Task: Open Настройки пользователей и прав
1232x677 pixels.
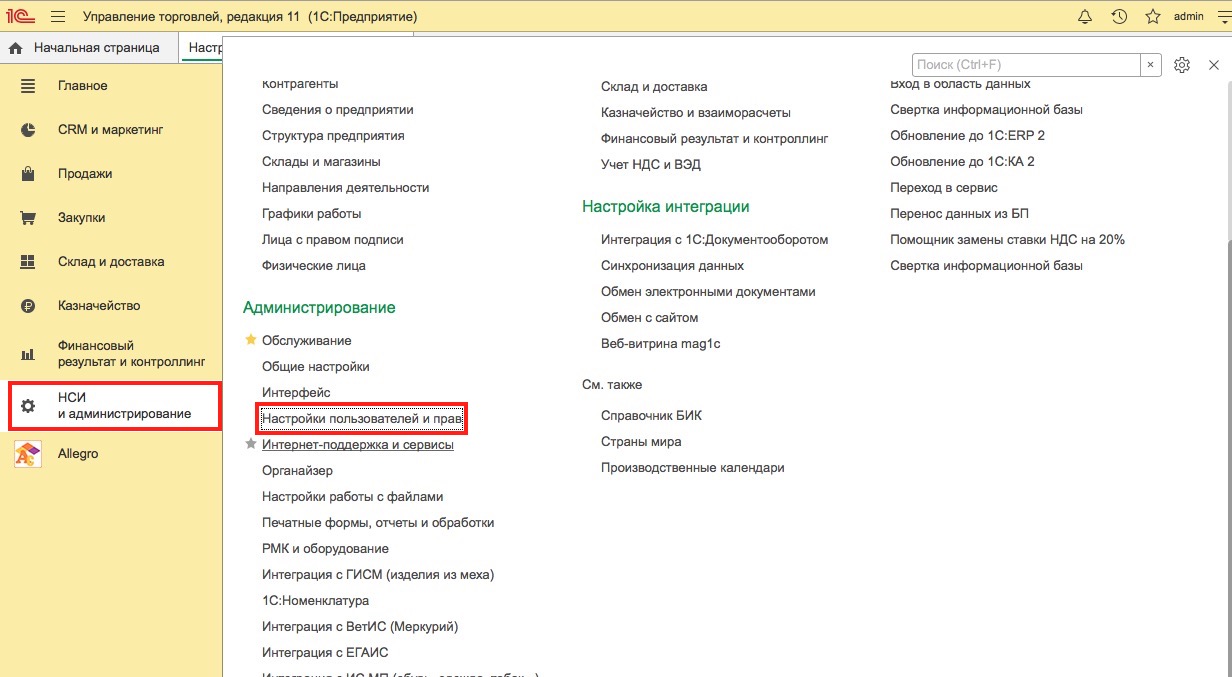Action: [362, 419]
